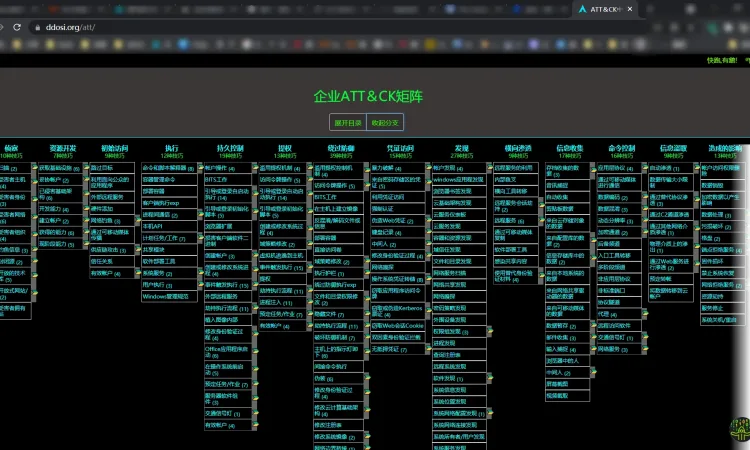Image resolution: width=750 pixels, height=450 pixels.
Task: Expand folder icon beside 应用层协议 (4)
Action: [645, 168]
